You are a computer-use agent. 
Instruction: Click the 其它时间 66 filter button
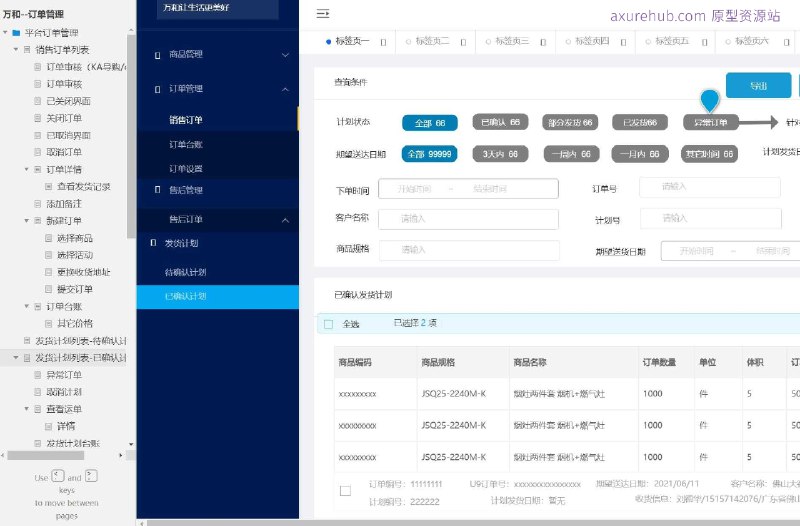pyautogui.click(x=709, y=154)
